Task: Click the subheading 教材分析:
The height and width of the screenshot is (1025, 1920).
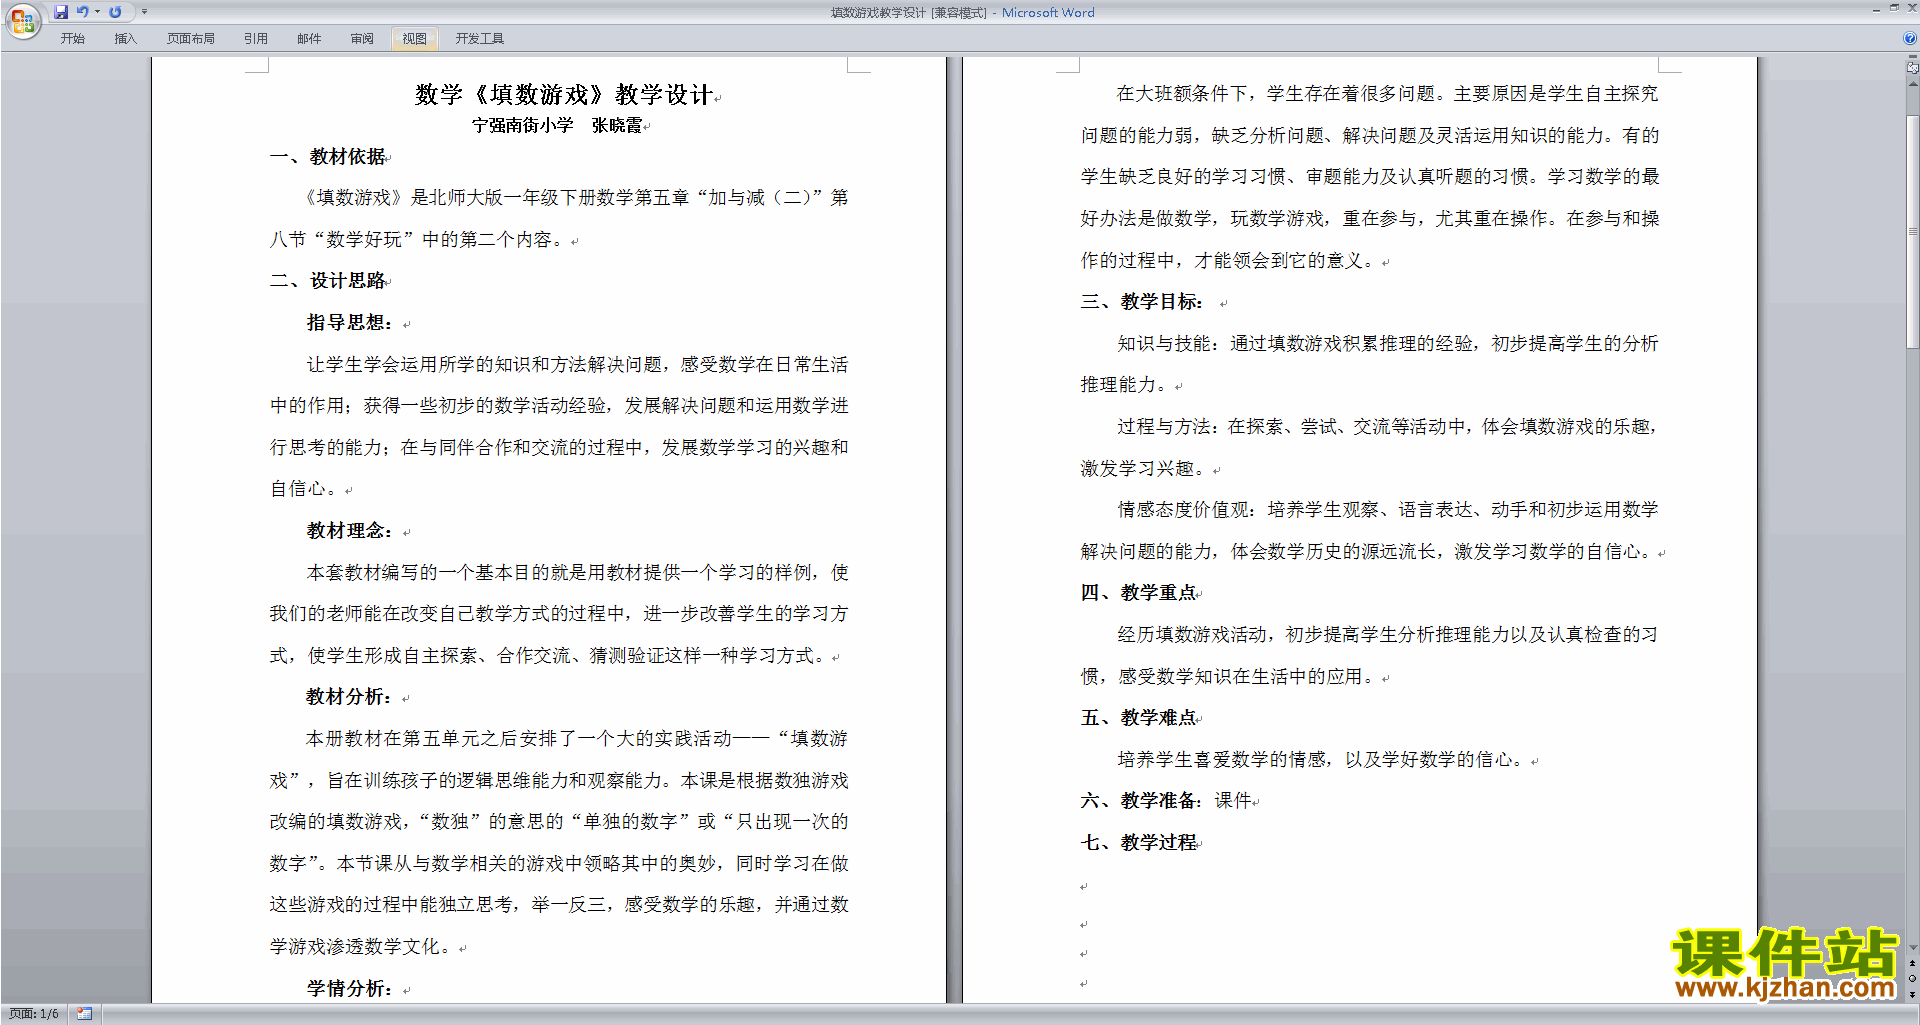Action: click(x=350, y=697)
